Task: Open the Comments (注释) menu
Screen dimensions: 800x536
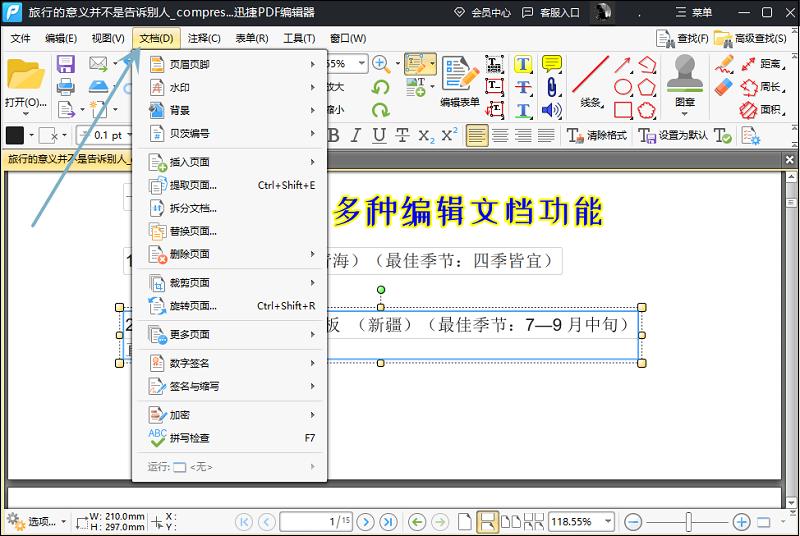Action: (x=203, y=38)
